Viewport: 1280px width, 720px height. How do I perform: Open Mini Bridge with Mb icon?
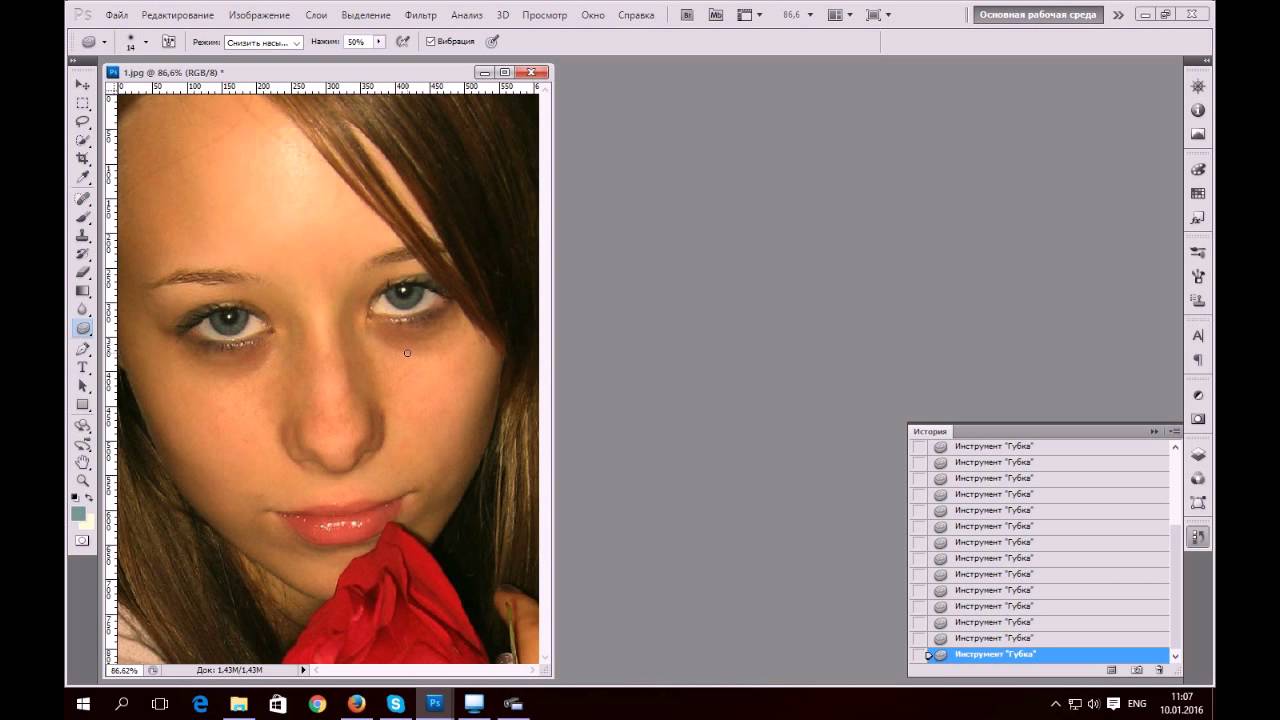point(715,15)
